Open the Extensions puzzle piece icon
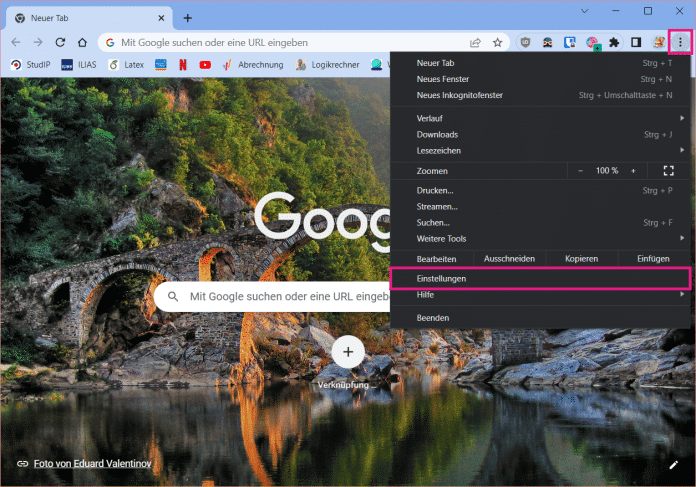Viewport: 696px width, 487px height. point(614,43)
